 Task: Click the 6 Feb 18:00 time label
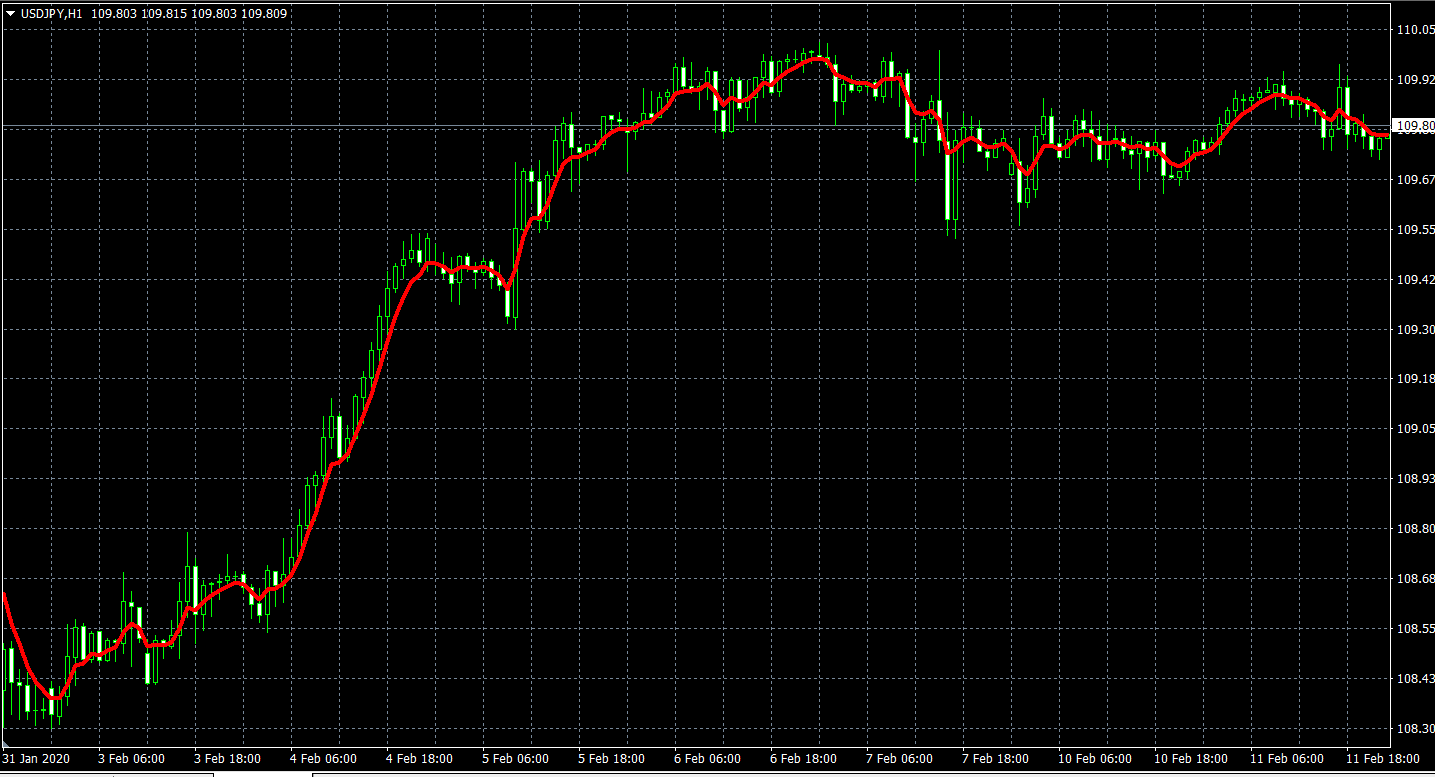(x=803, y=759)
